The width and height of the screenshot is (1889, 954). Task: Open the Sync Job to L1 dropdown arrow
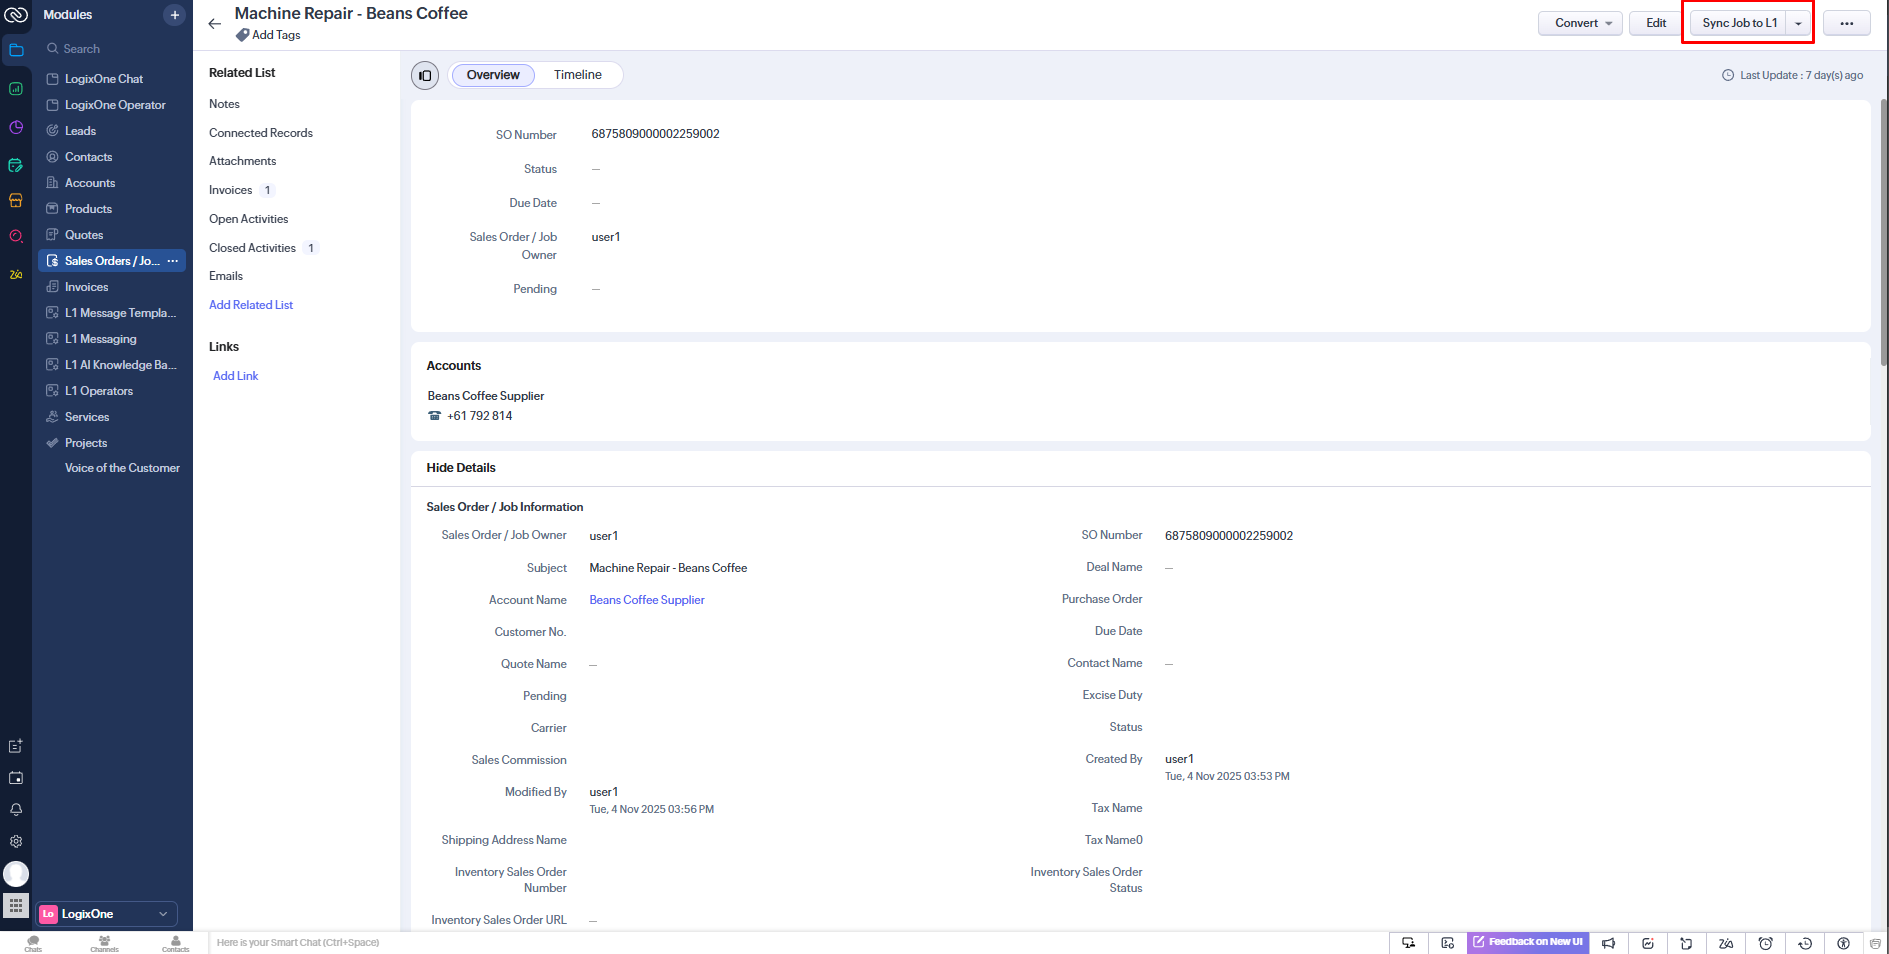coord(1799,24)
